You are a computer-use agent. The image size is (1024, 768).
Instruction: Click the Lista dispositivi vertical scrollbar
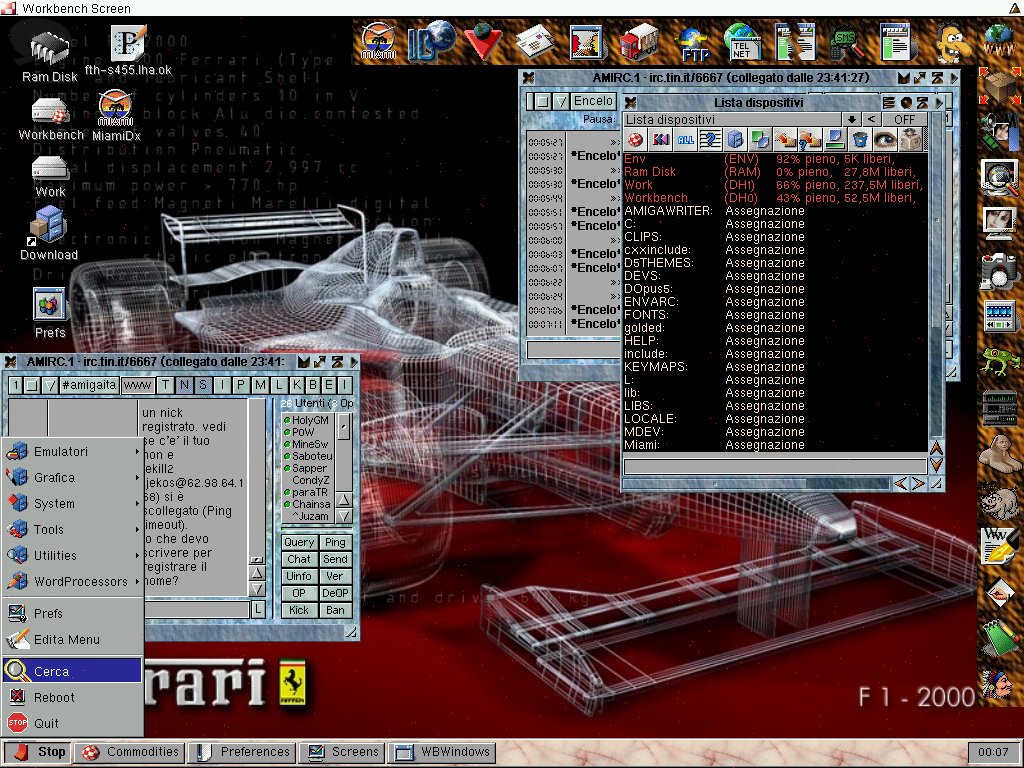936,274
